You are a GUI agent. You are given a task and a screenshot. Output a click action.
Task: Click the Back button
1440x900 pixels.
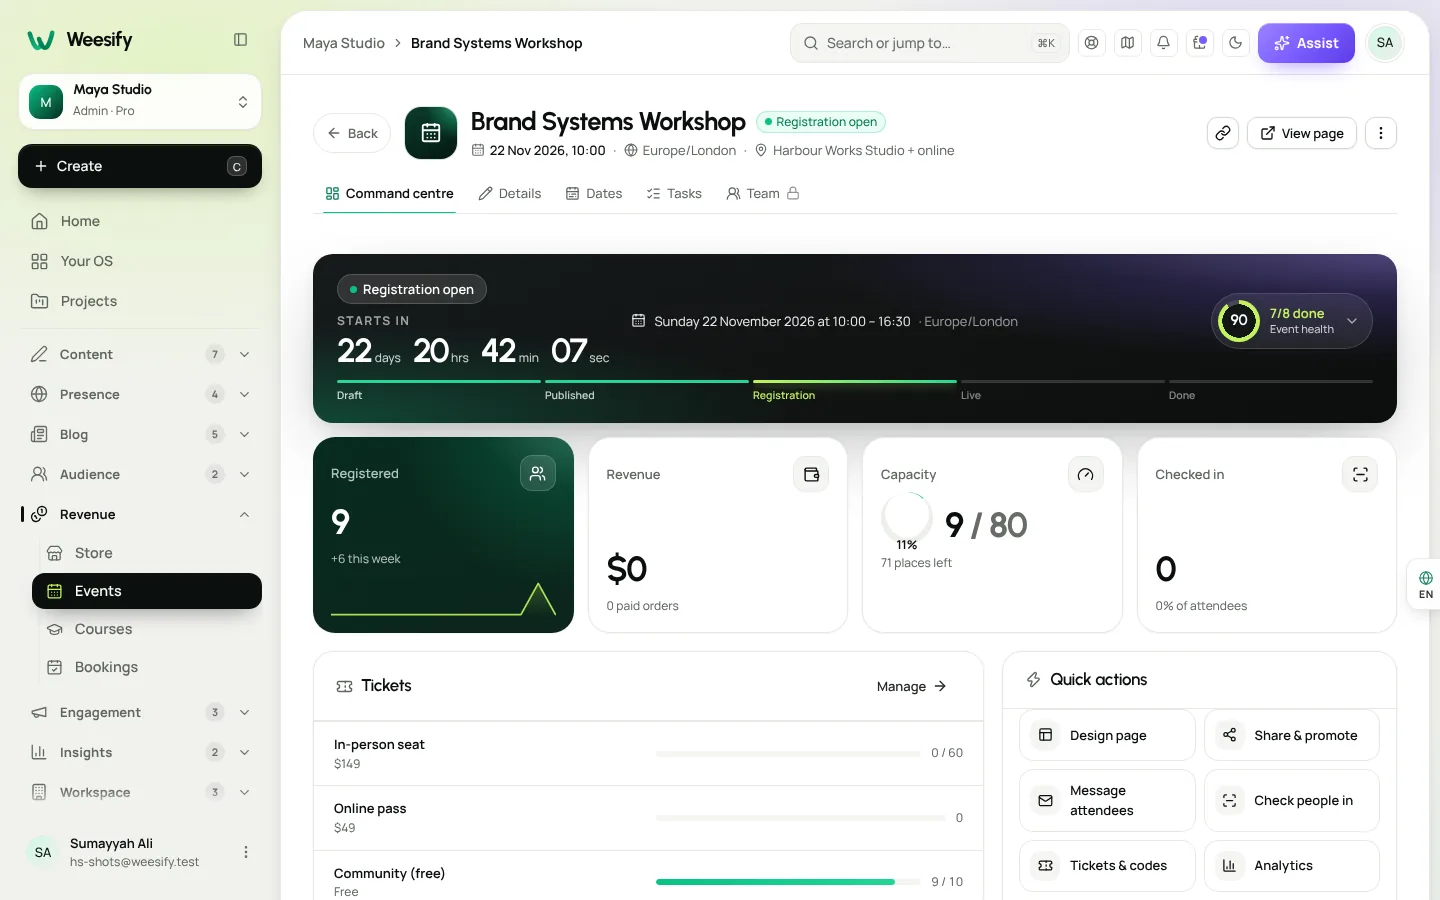pyautogui.click(x=352, y=133)
